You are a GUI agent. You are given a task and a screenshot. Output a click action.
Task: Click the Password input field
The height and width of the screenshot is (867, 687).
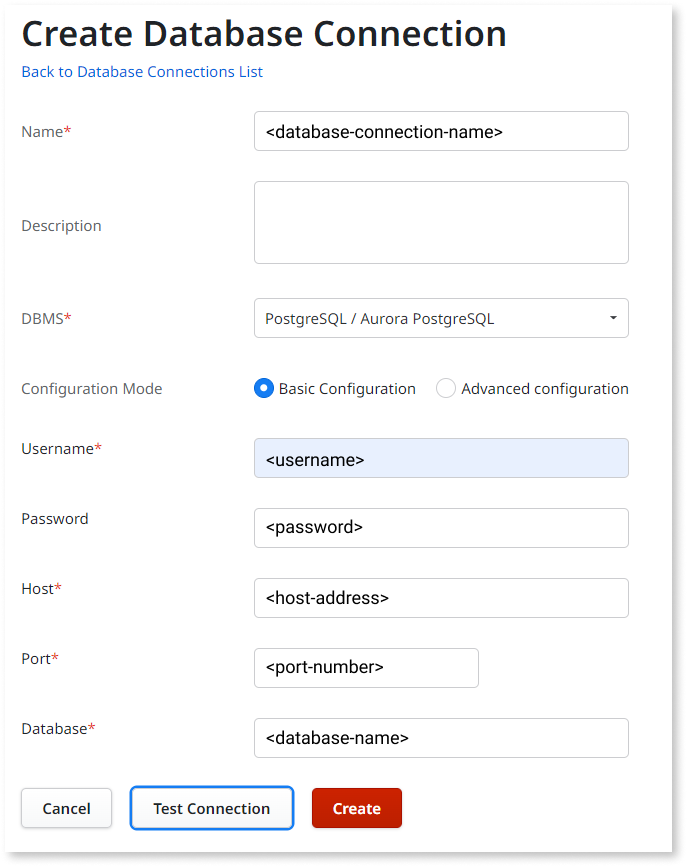[x=440, y=527]
